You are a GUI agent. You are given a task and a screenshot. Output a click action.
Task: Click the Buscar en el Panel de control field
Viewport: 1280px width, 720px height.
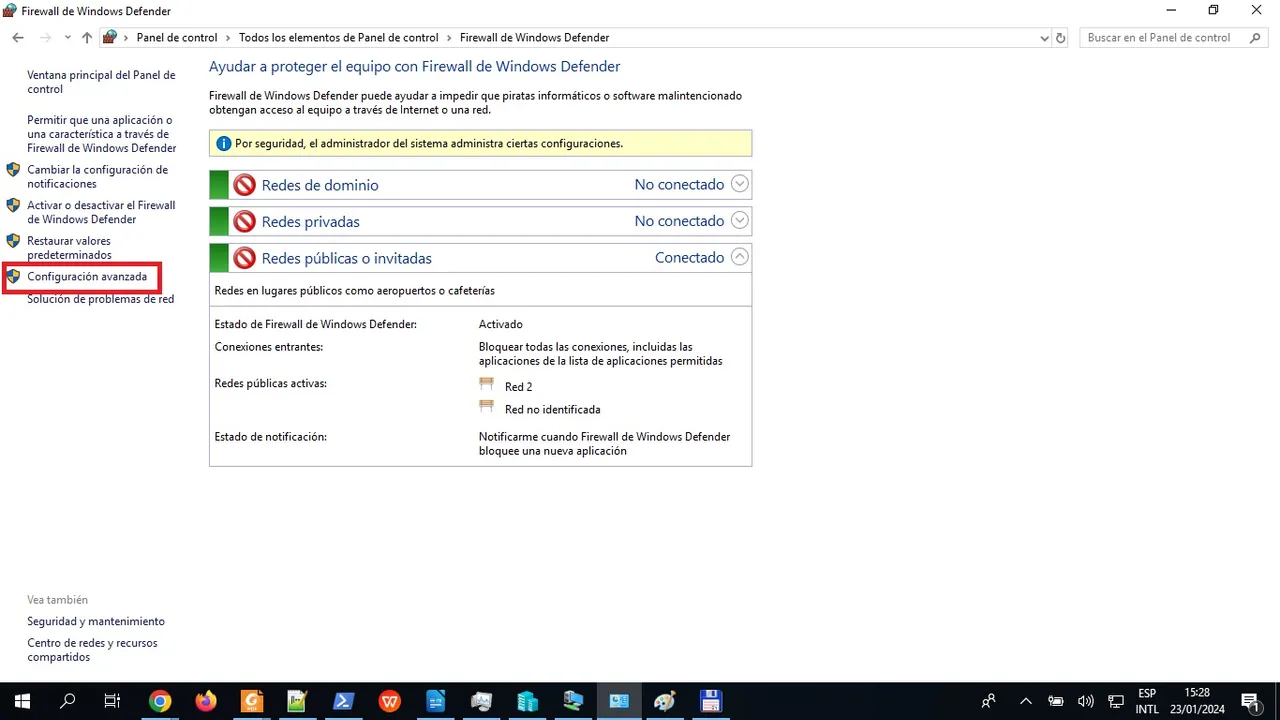pyautogui.click(x=1174, y=38)
